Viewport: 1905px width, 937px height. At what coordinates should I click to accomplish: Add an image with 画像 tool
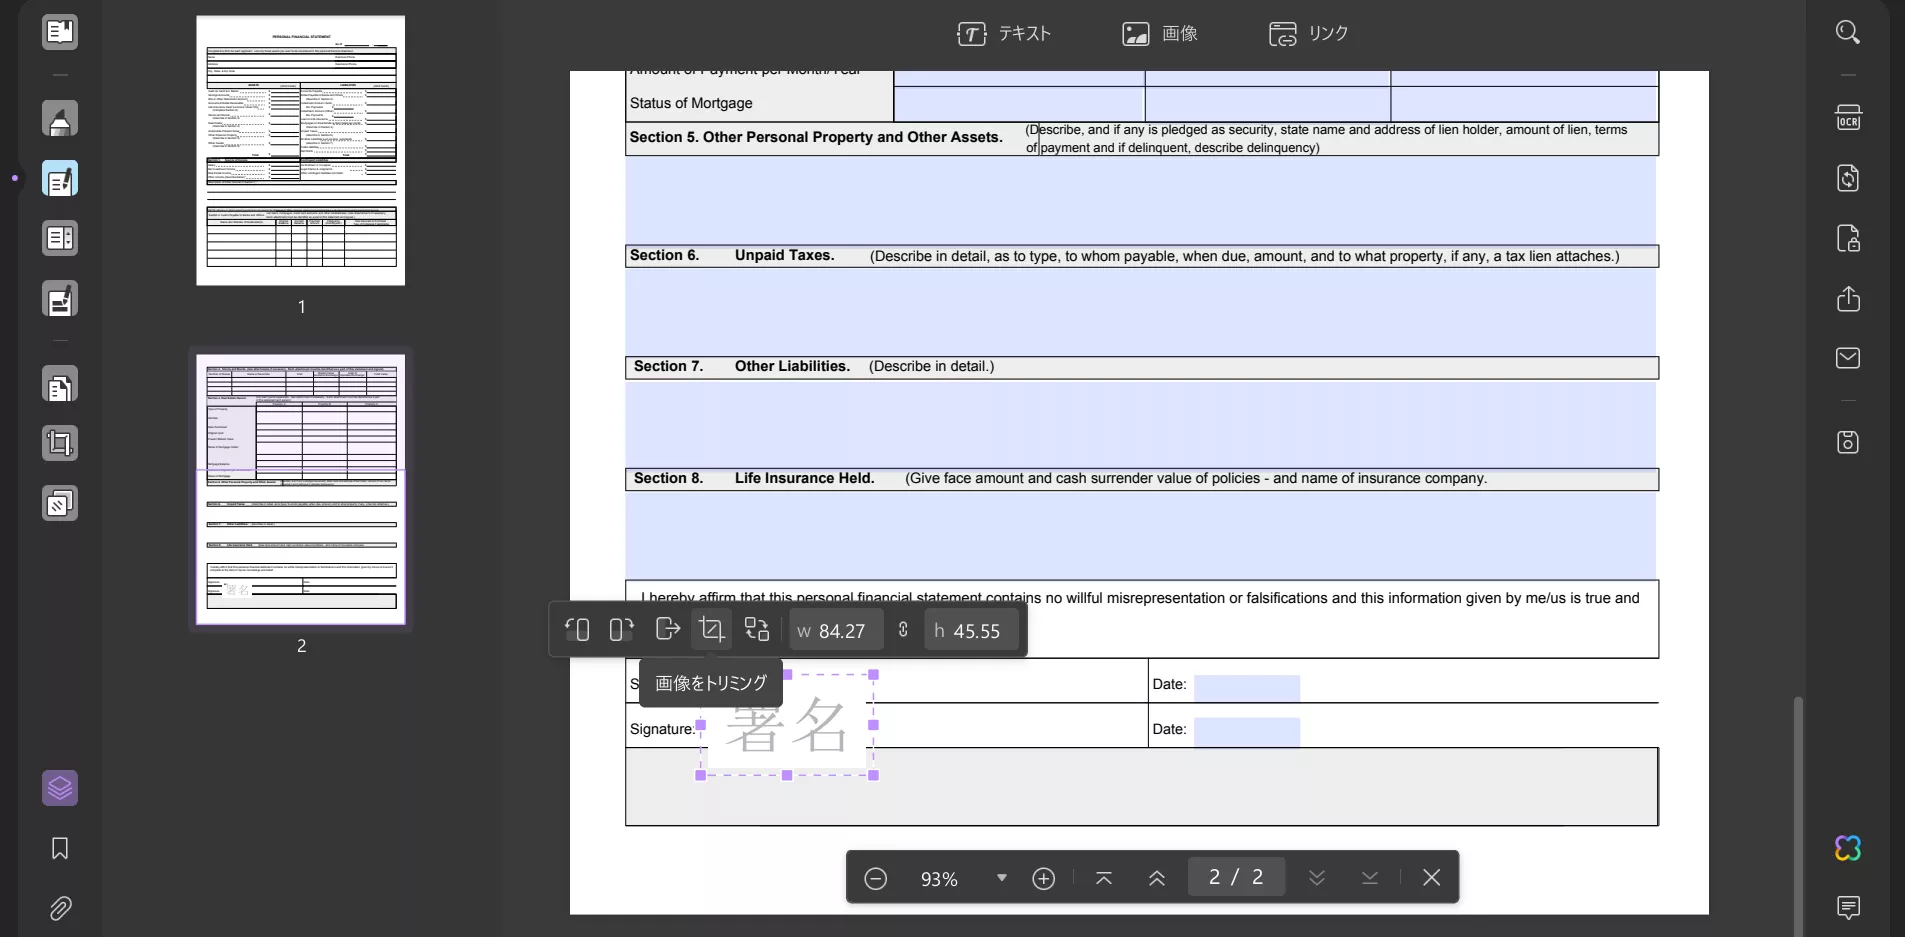pyautogui.click(x=1160, y=34)
